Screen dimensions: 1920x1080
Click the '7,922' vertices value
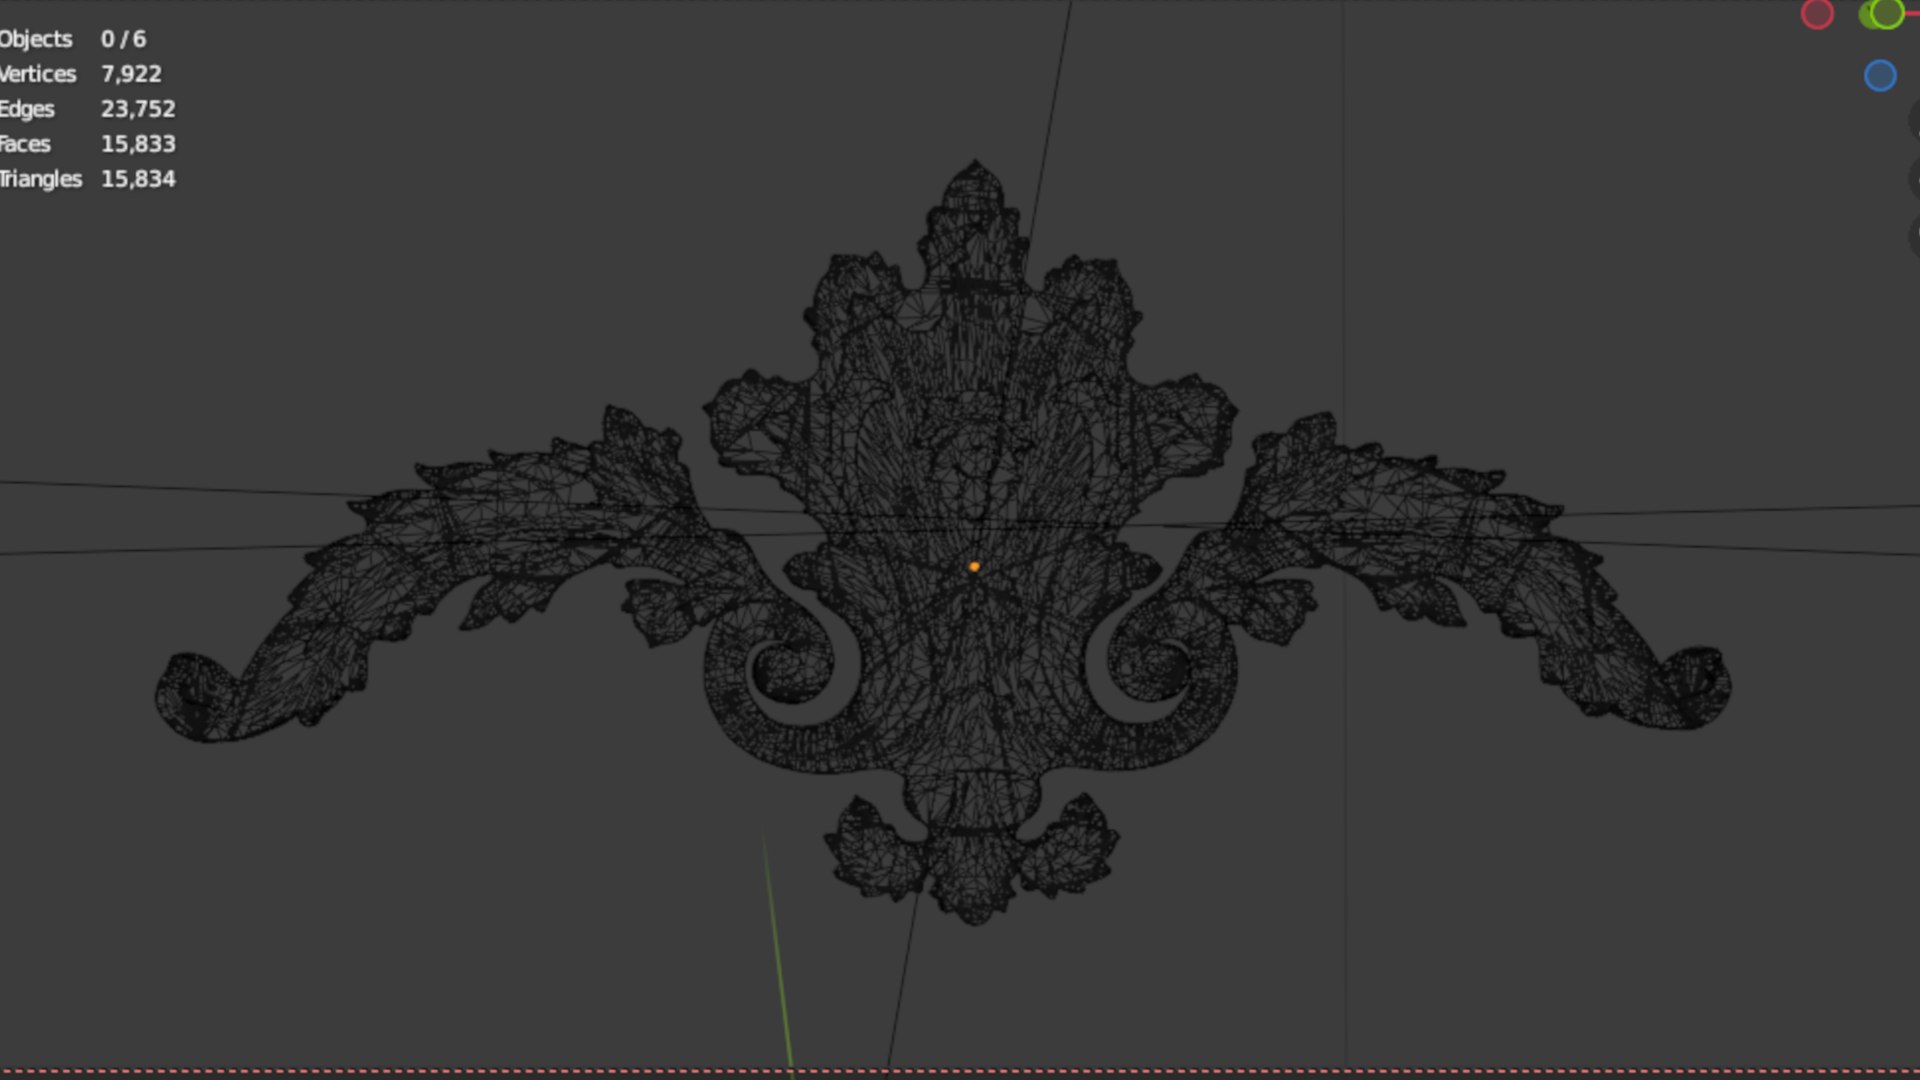point(131,74)
